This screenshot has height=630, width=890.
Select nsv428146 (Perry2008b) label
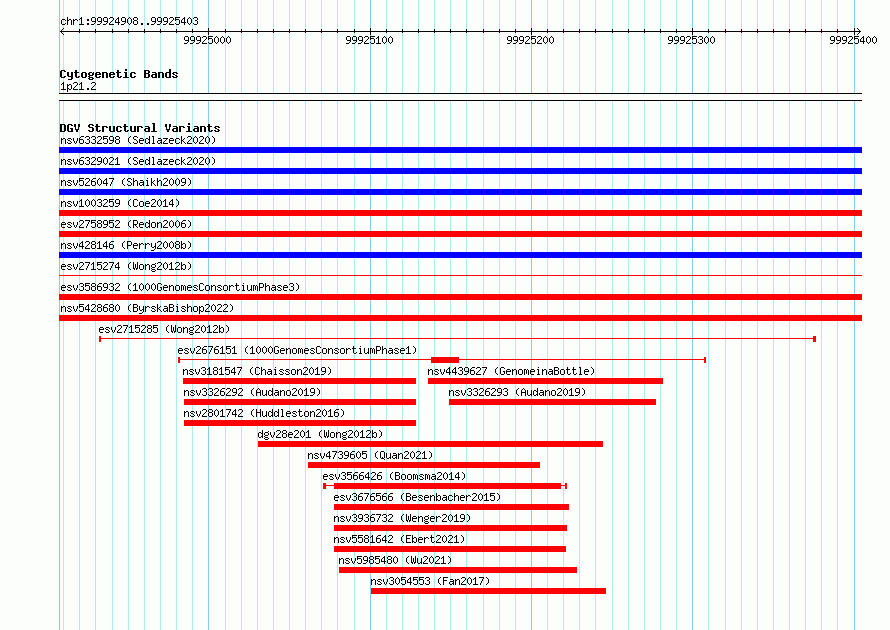pos(126,245)
